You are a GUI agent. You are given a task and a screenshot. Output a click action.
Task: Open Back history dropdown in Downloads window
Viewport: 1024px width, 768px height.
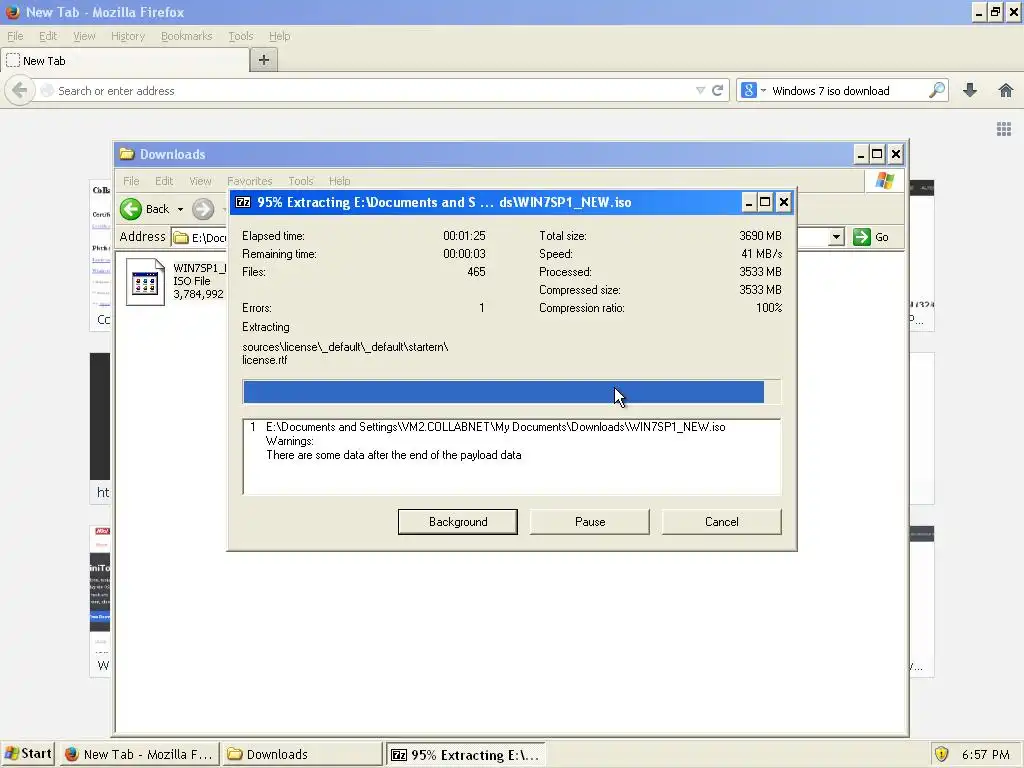(180, 210)
